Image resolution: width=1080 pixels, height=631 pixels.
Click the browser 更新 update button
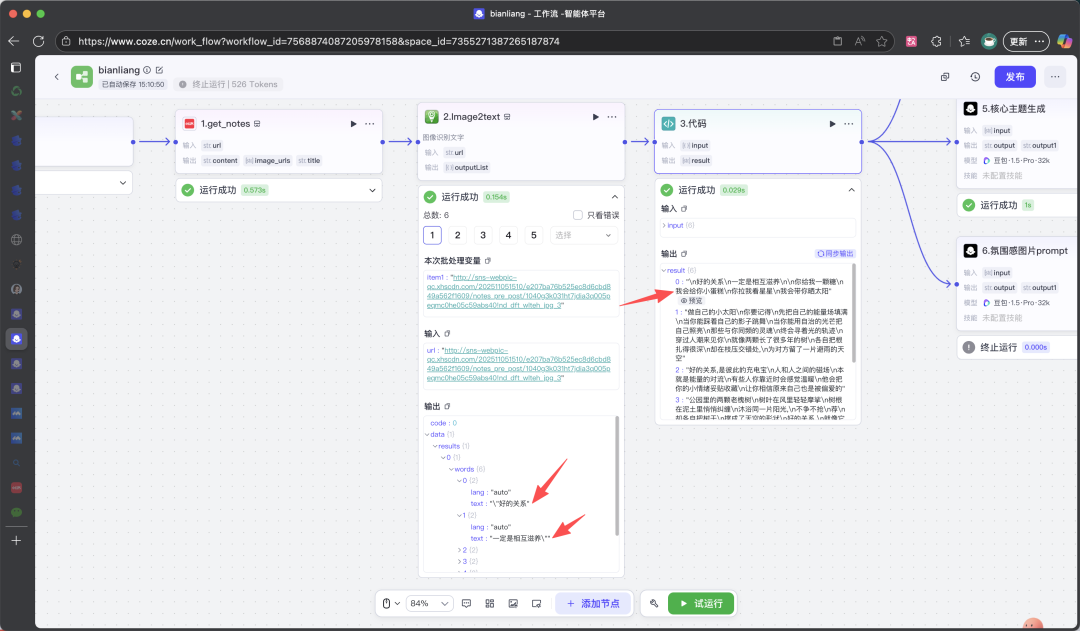pos(1026,41)
